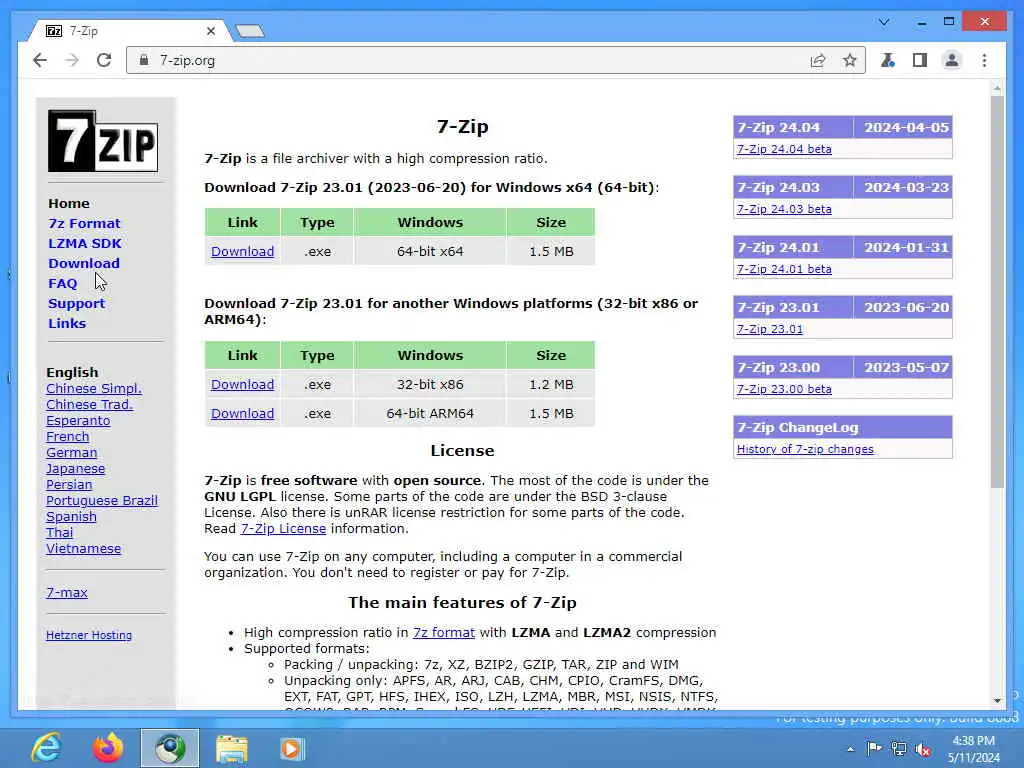This screenshot has width=1024, height=768.
Task: Open the Chrome Labs flask icon
Action: point(888,61)
